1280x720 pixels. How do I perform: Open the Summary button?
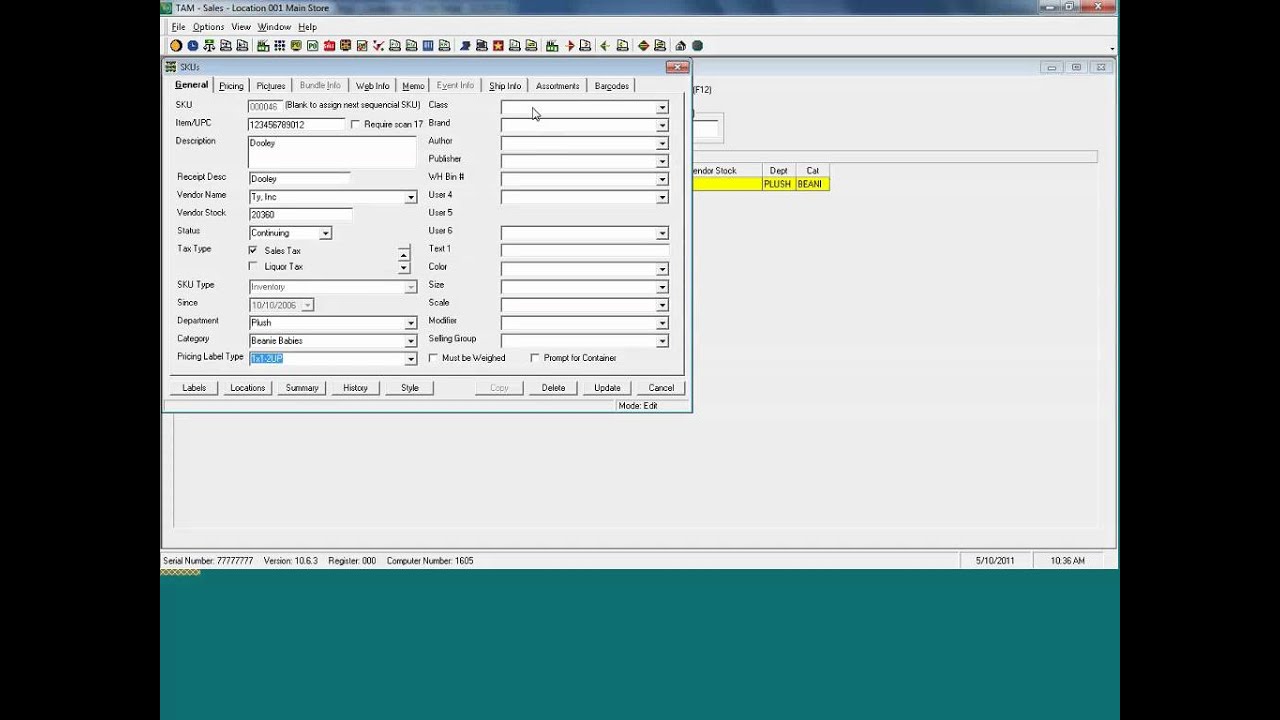[302, 388]
